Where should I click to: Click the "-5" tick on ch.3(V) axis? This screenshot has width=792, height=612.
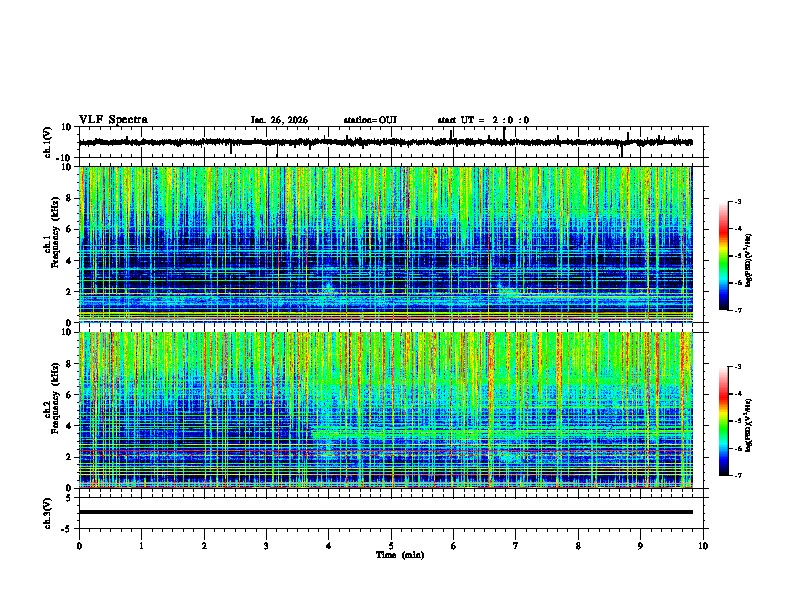[x=68, y=528]
